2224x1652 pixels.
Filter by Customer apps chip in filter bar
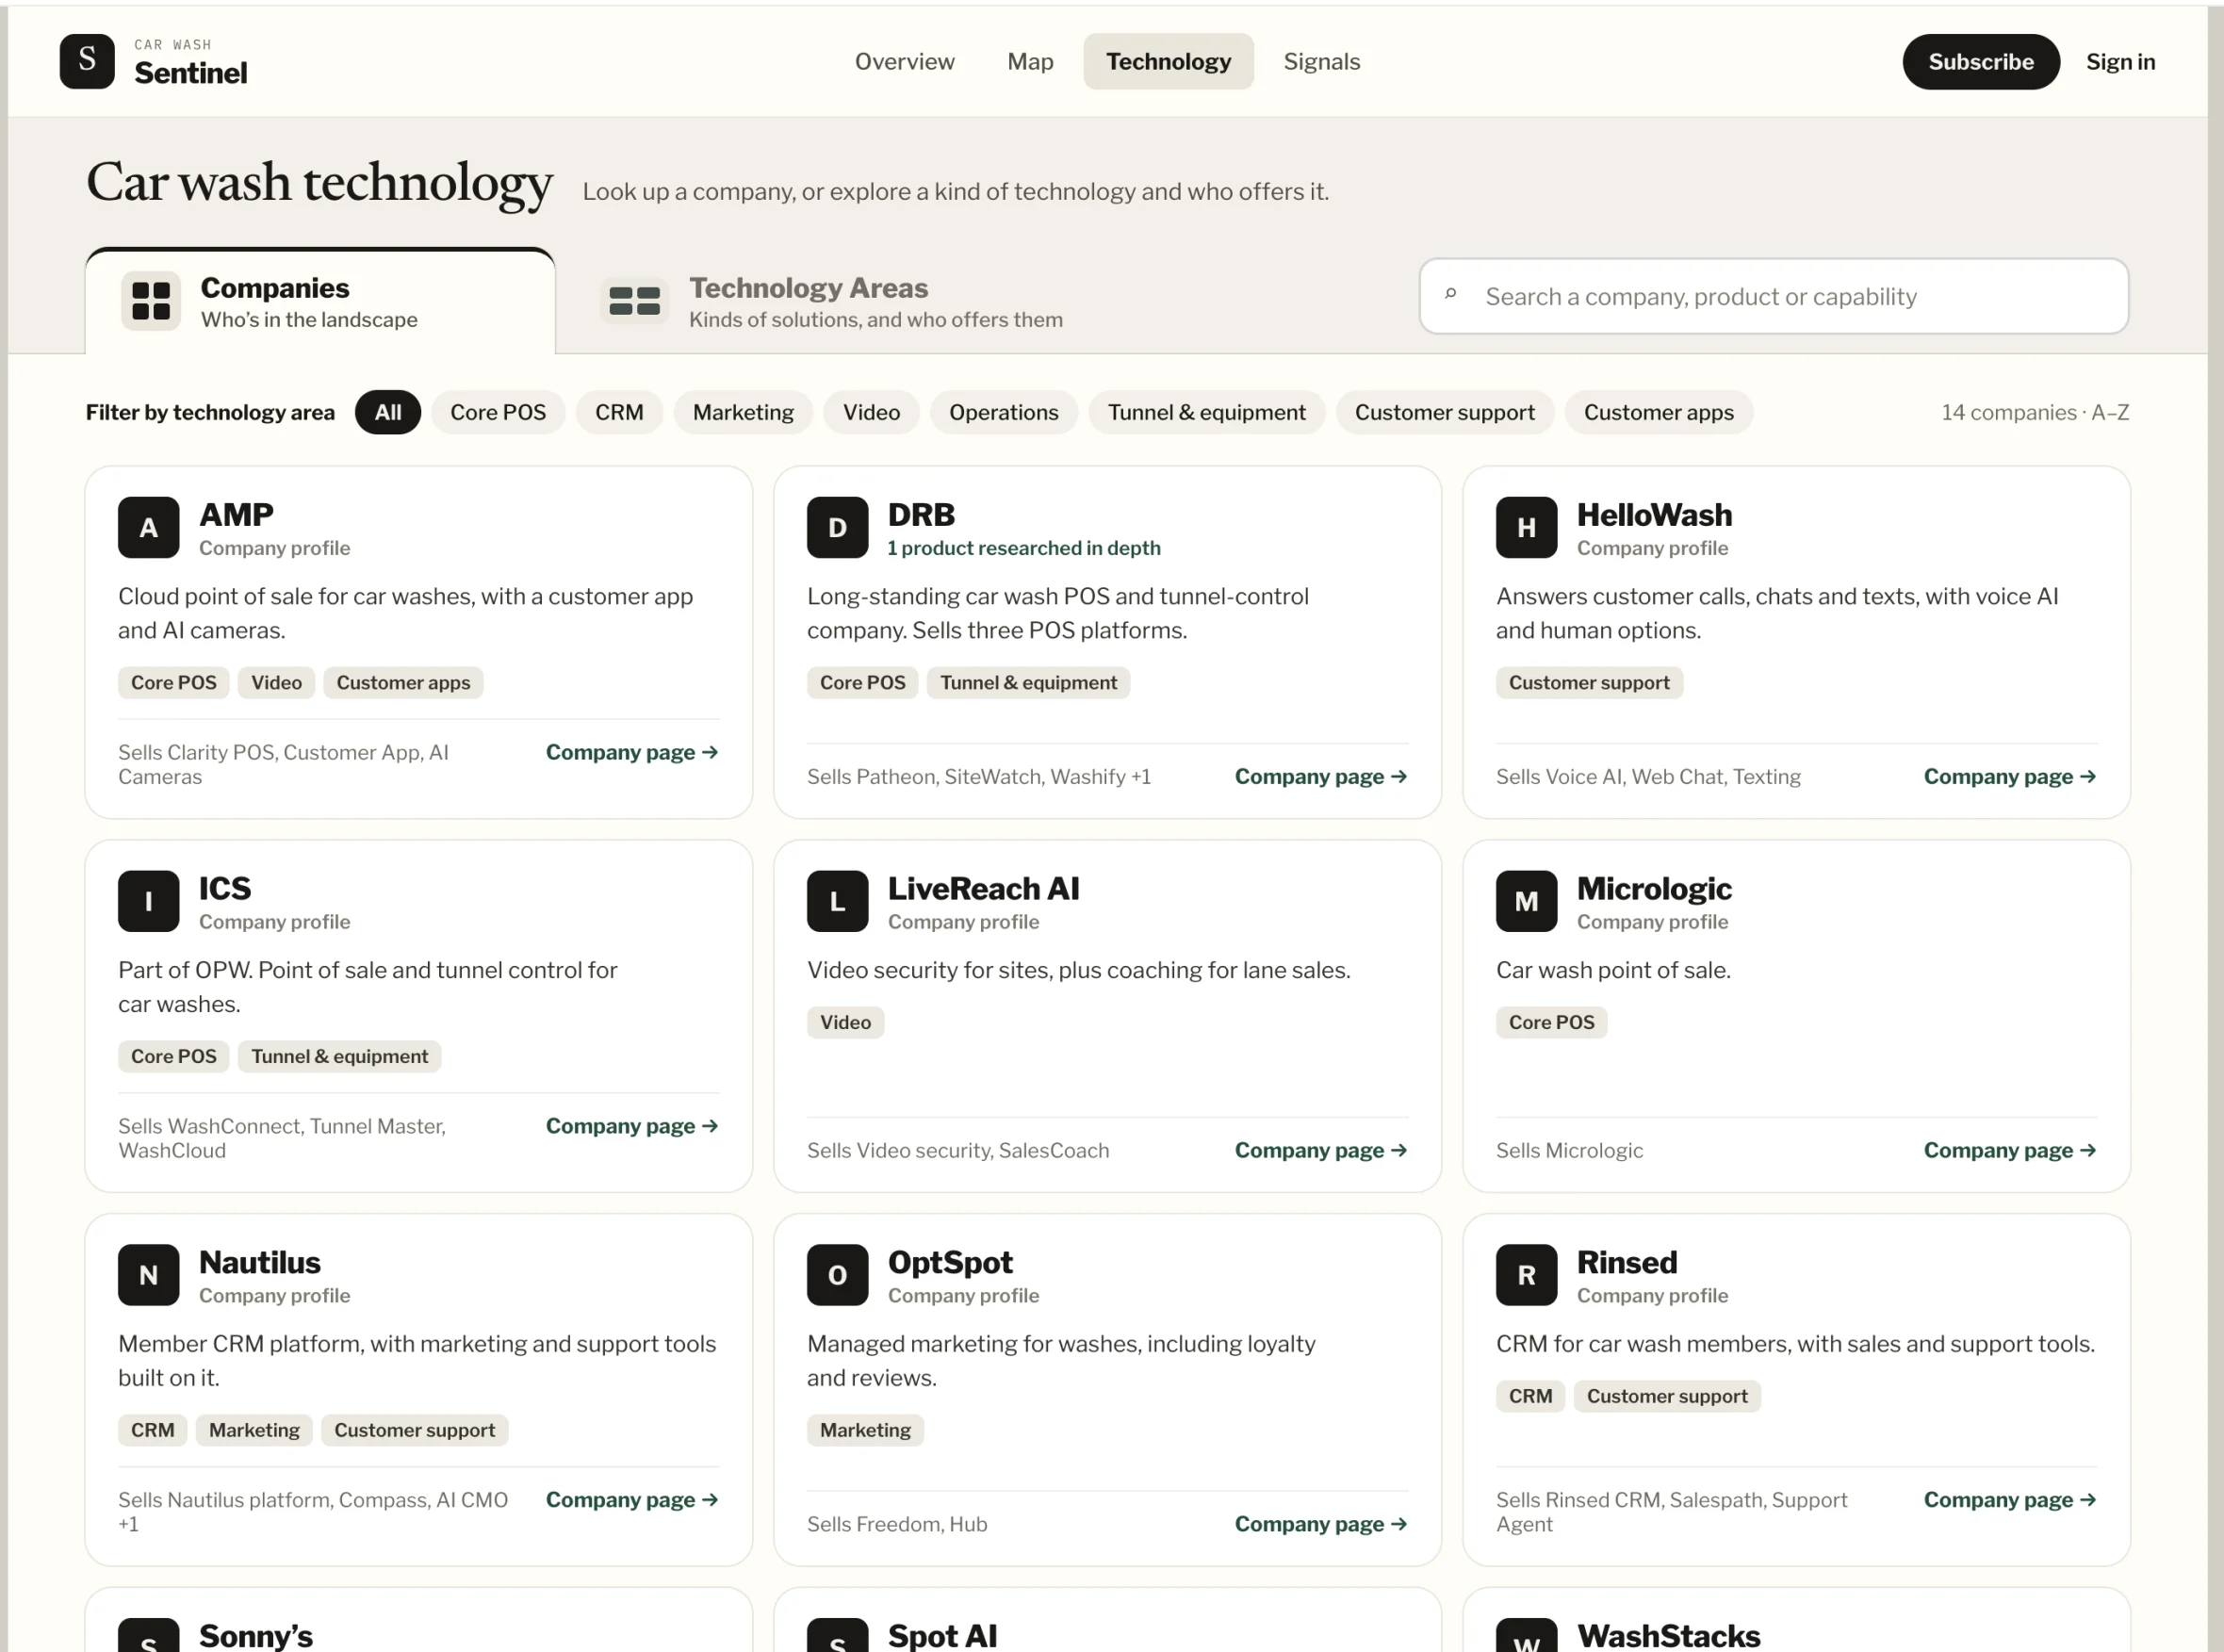(x=1658, y=412)
